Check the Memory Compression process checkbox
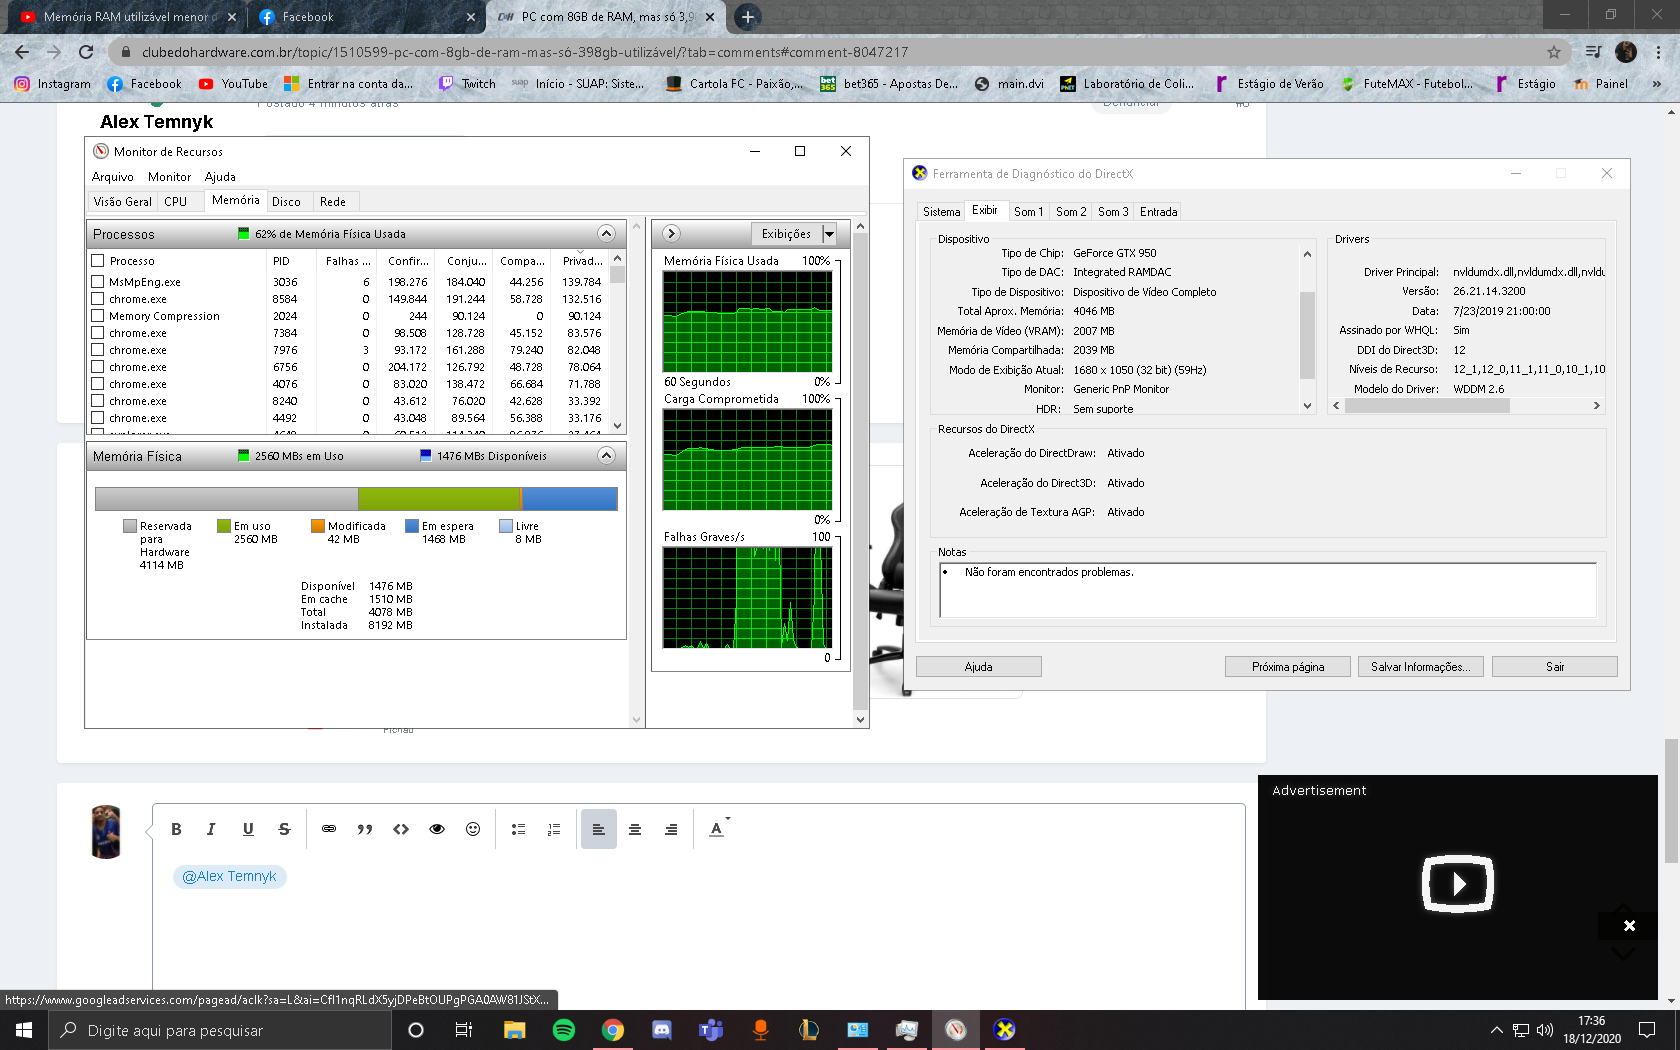1680x1050 pixels. point(98,316)
